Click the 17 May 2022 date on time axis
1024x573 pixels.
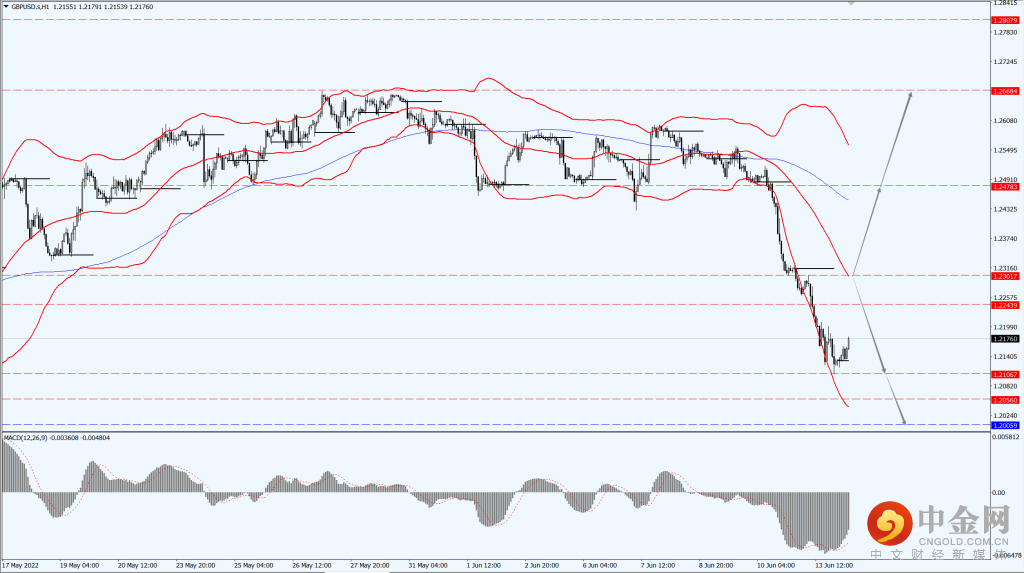pyautogui.click(x=20, y=565)
